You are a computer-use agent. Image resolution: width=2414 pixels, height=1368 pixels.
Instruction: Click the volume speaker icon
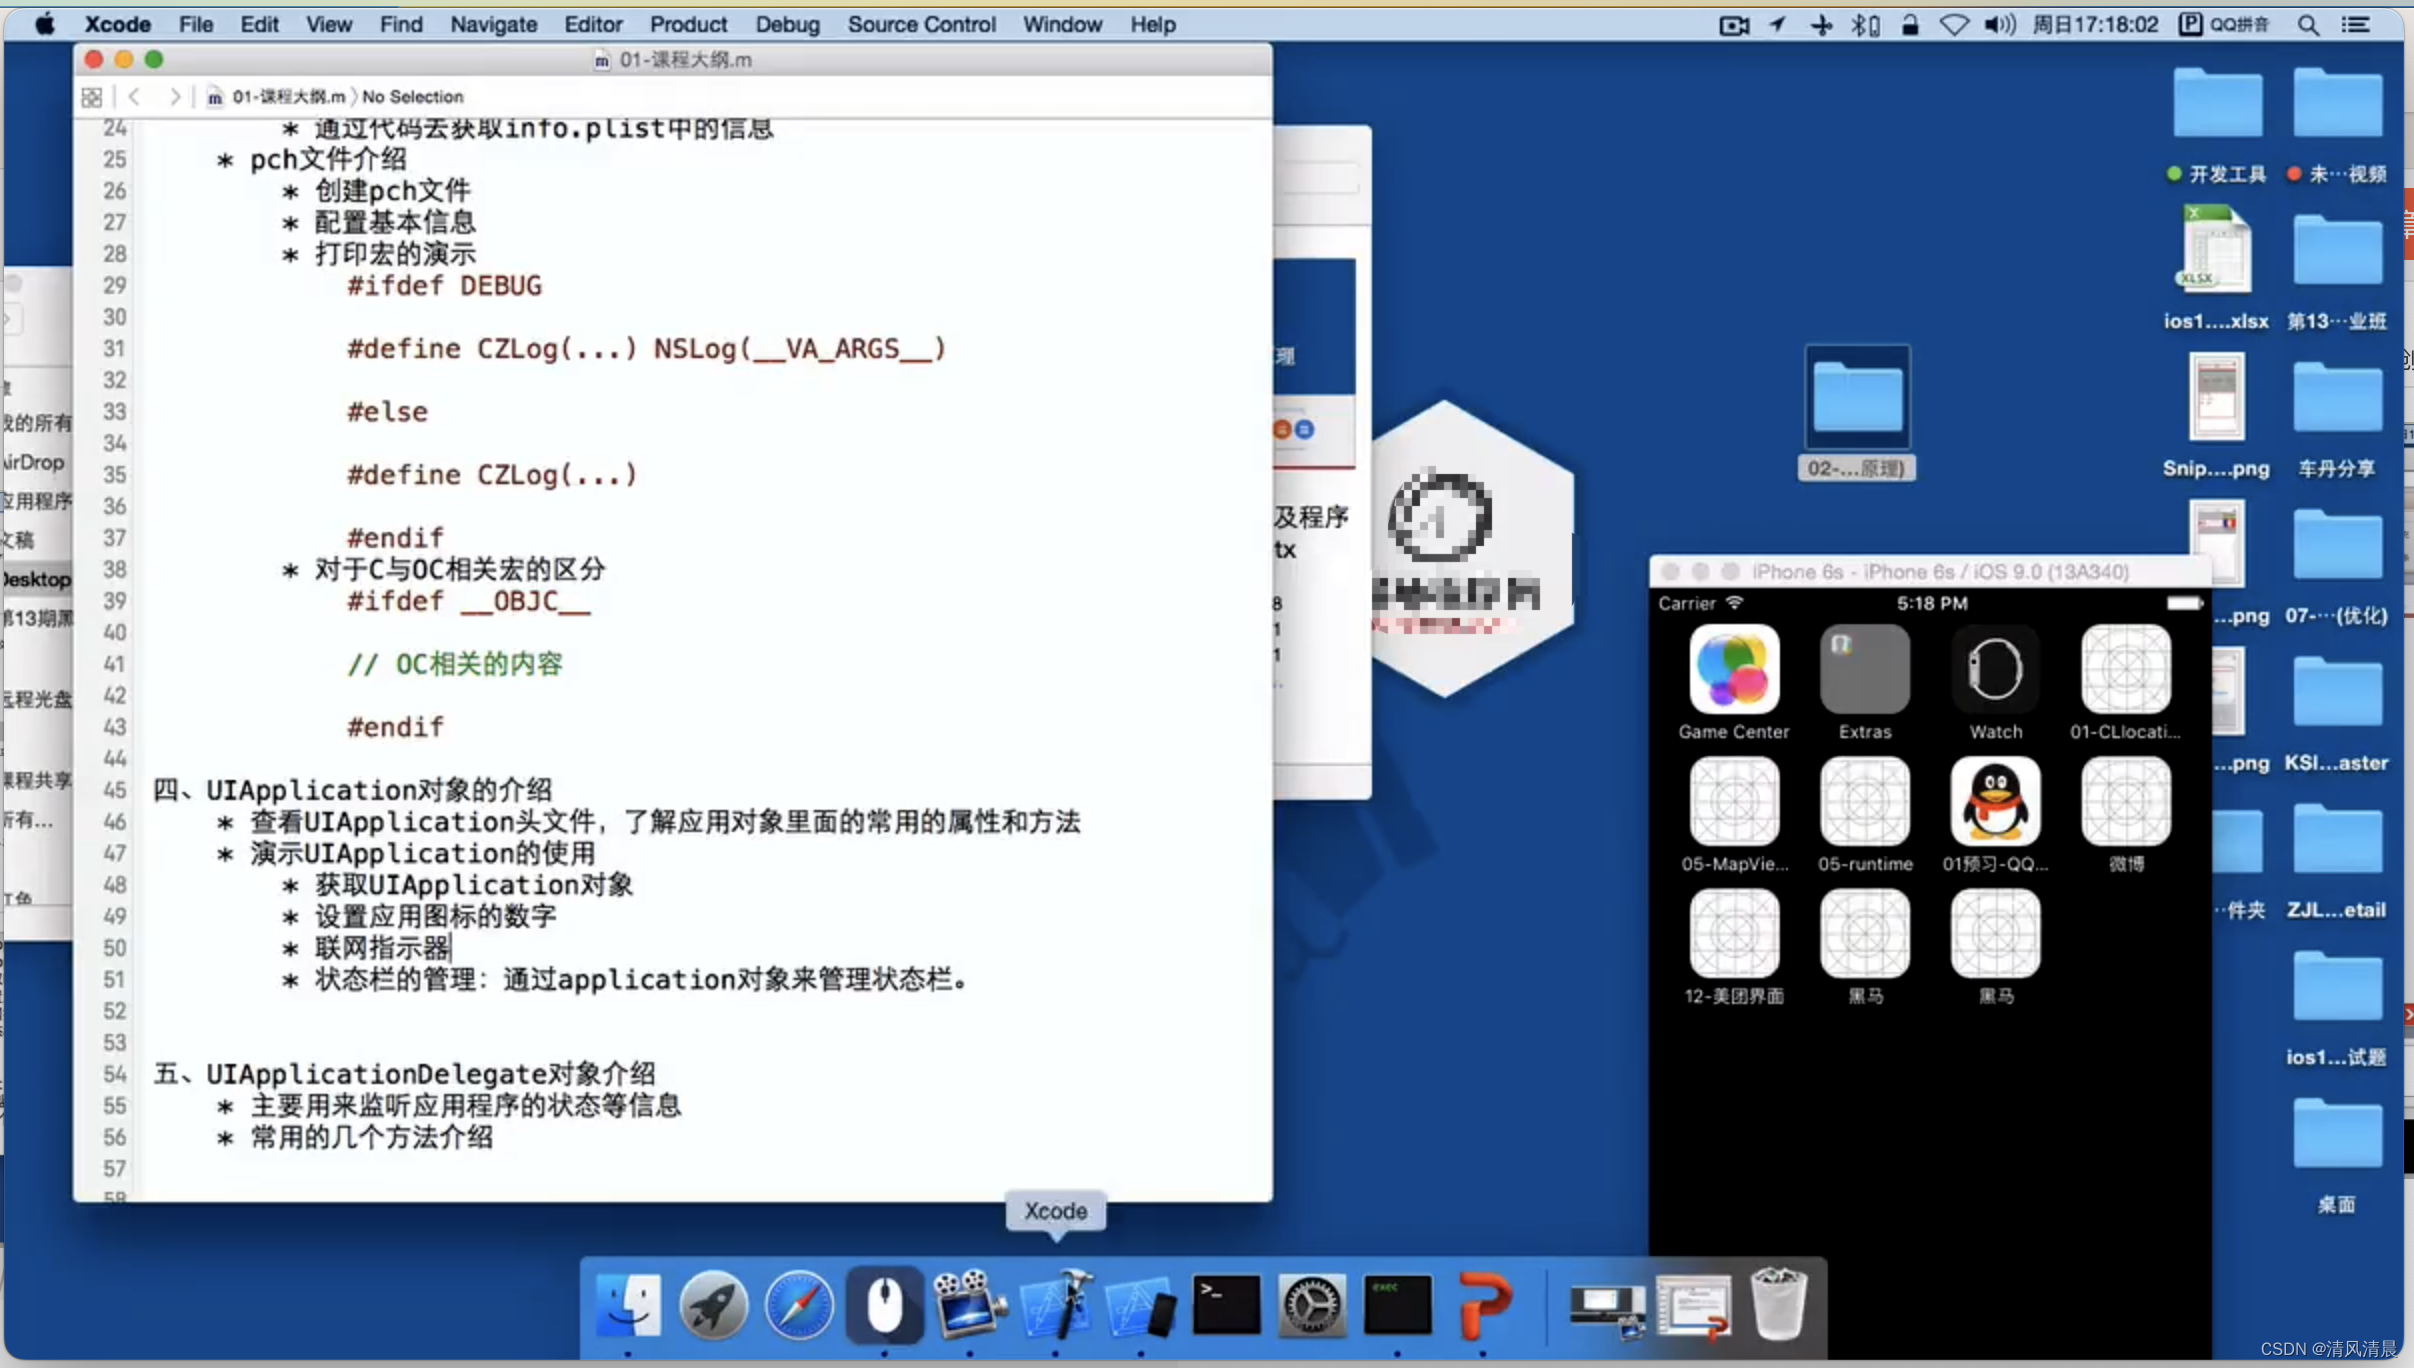[x=1999, y=24]
